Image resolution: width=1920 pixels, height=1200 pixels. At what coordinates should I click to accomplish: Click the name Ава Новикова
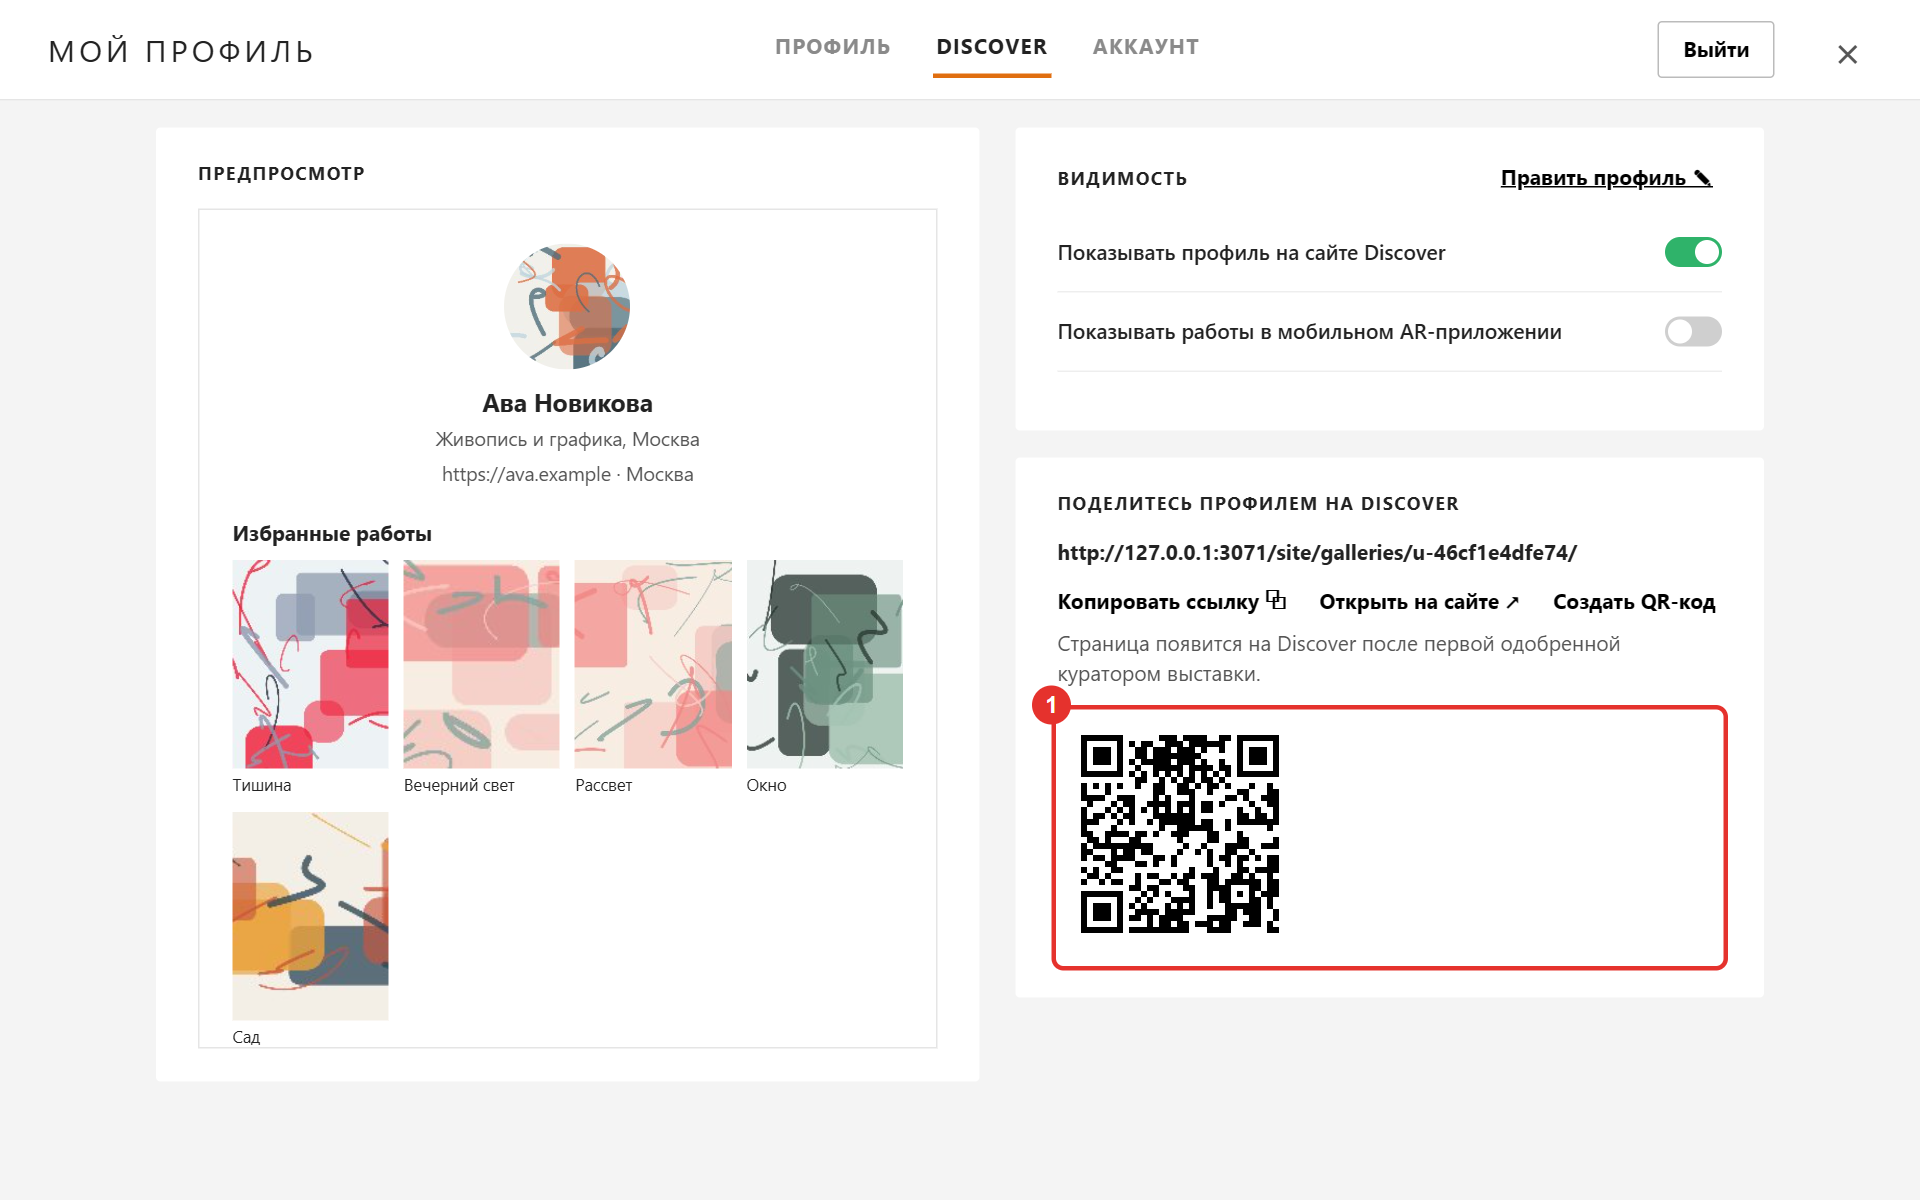[x=567, y=404]
